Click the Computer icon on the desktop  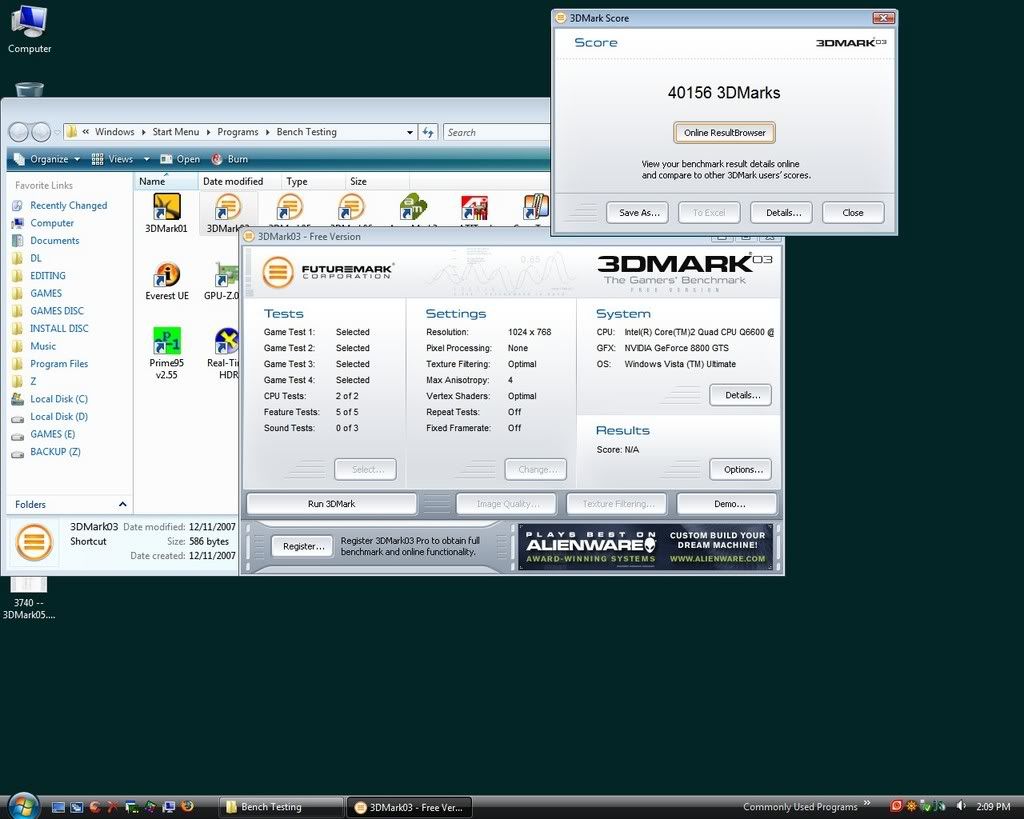click(x=29, y=29)
